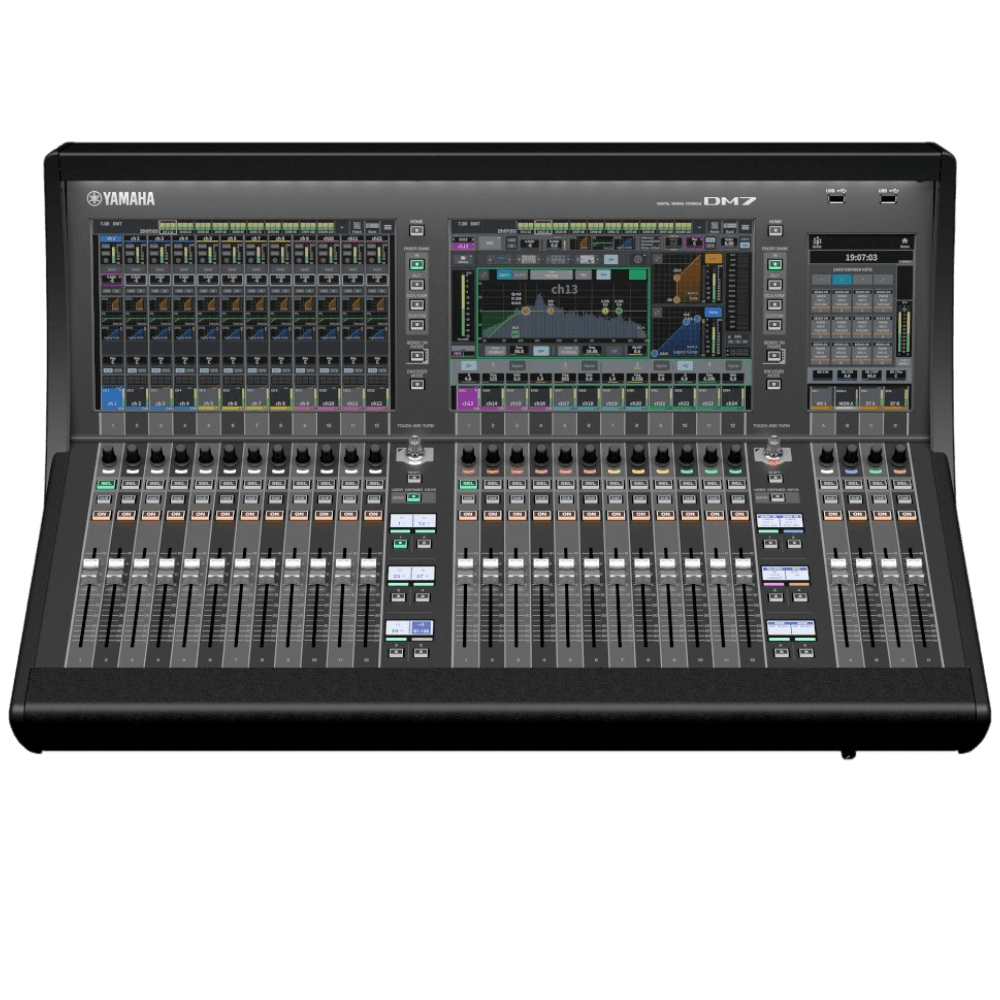Viewport: 1000px width, 1000px height.
Task: Tap the Patch icon on the left touchscreen
Action: [x=357, y=228]
